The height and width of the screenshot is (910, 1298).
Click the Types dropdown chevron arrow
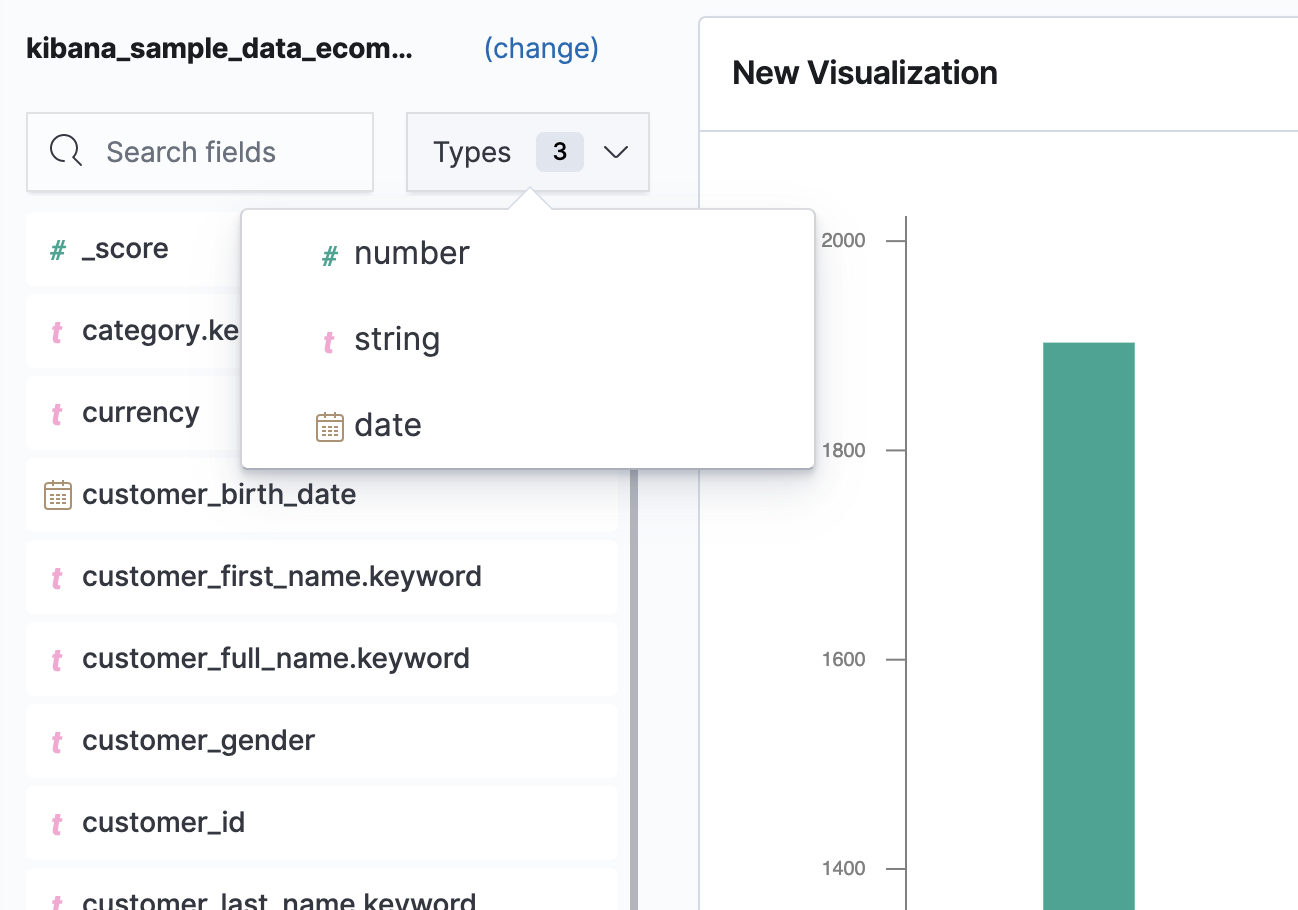coord(616,152)
